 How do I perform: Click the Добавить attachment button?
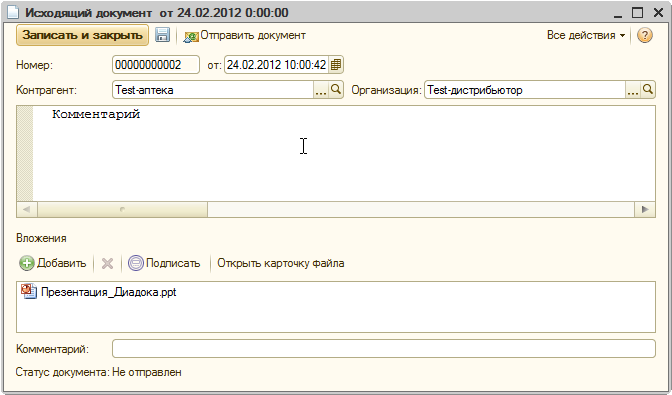(x=53, y=263)
